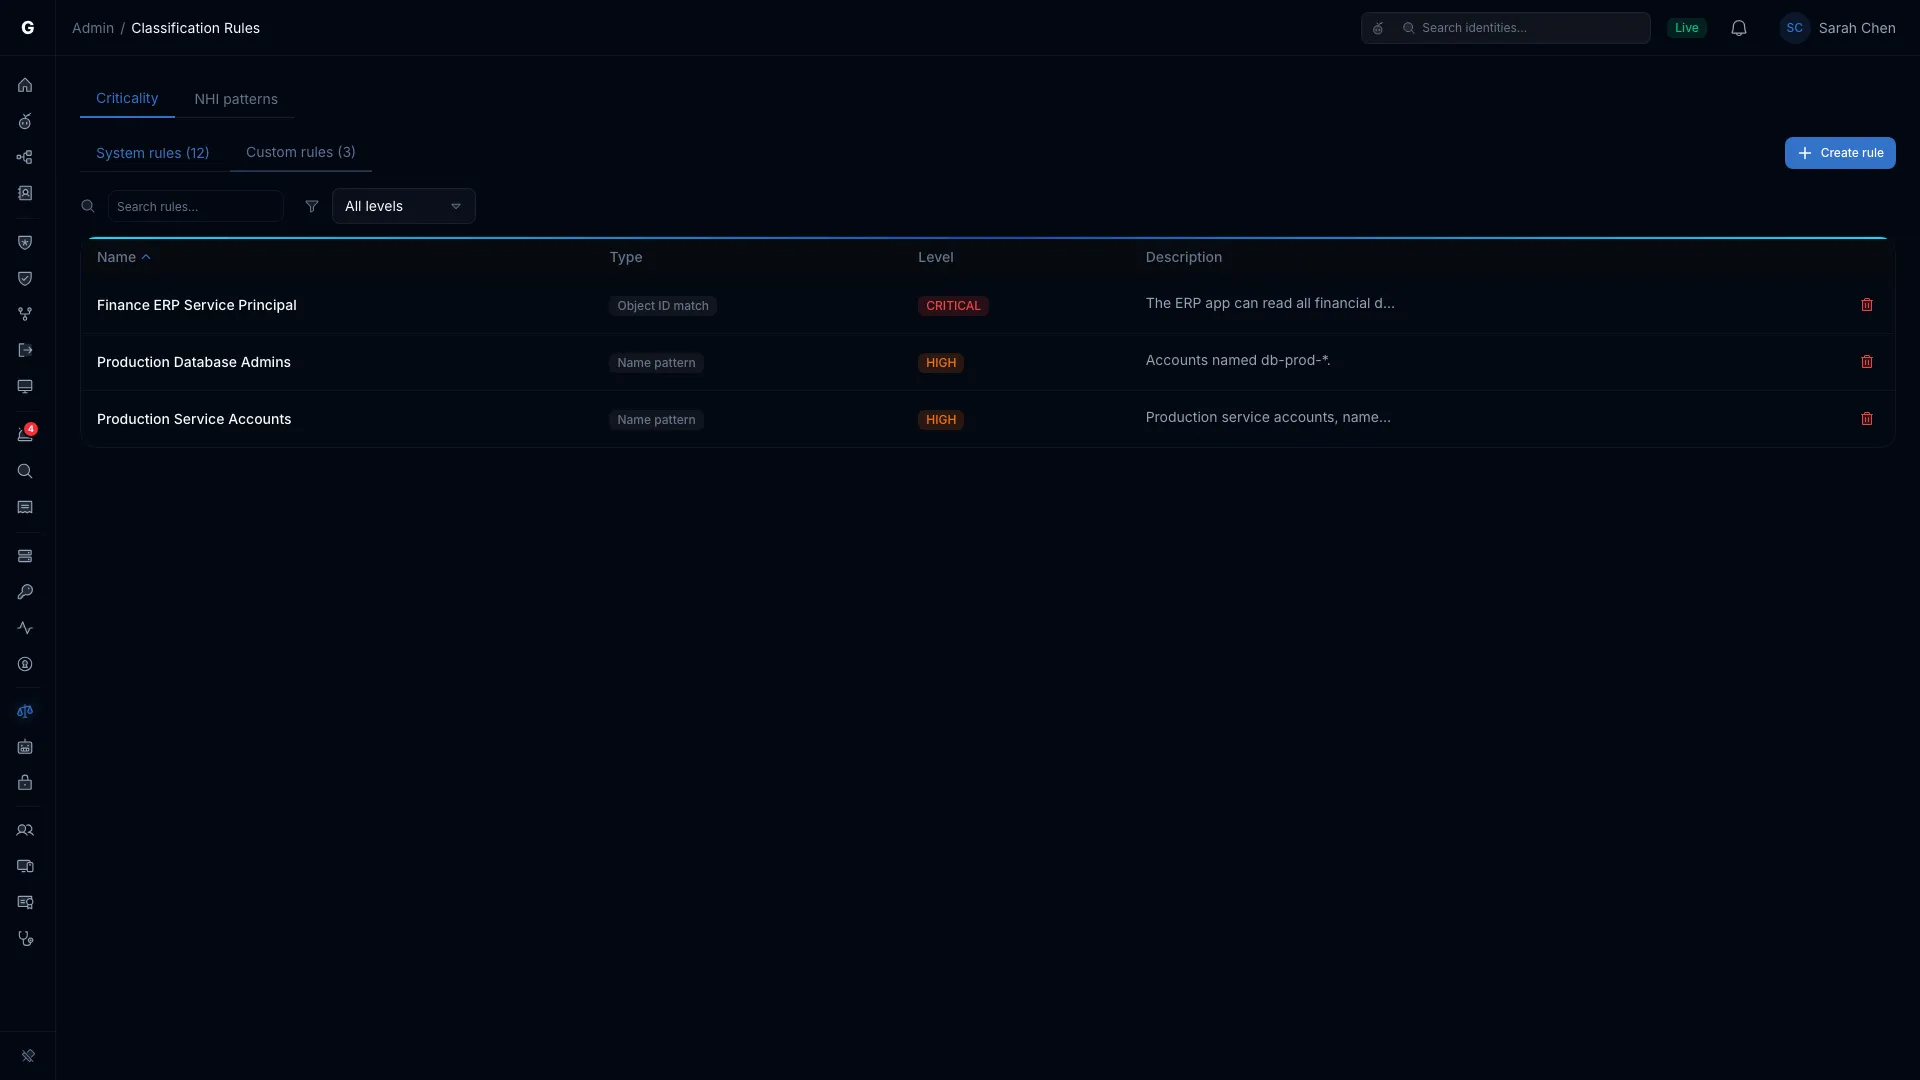Click the Create rule button

[1840, 153]
